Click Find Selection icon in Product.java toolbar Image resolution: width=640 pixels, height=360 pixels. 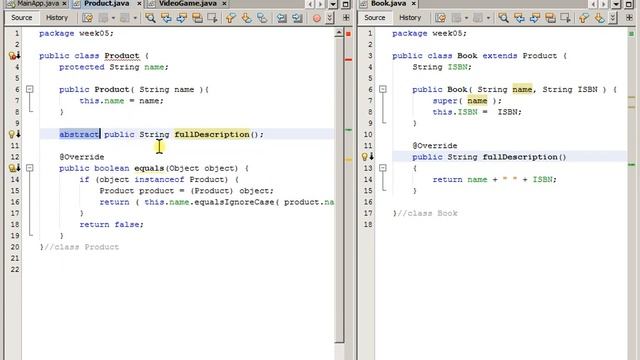(x=150, y=18)
